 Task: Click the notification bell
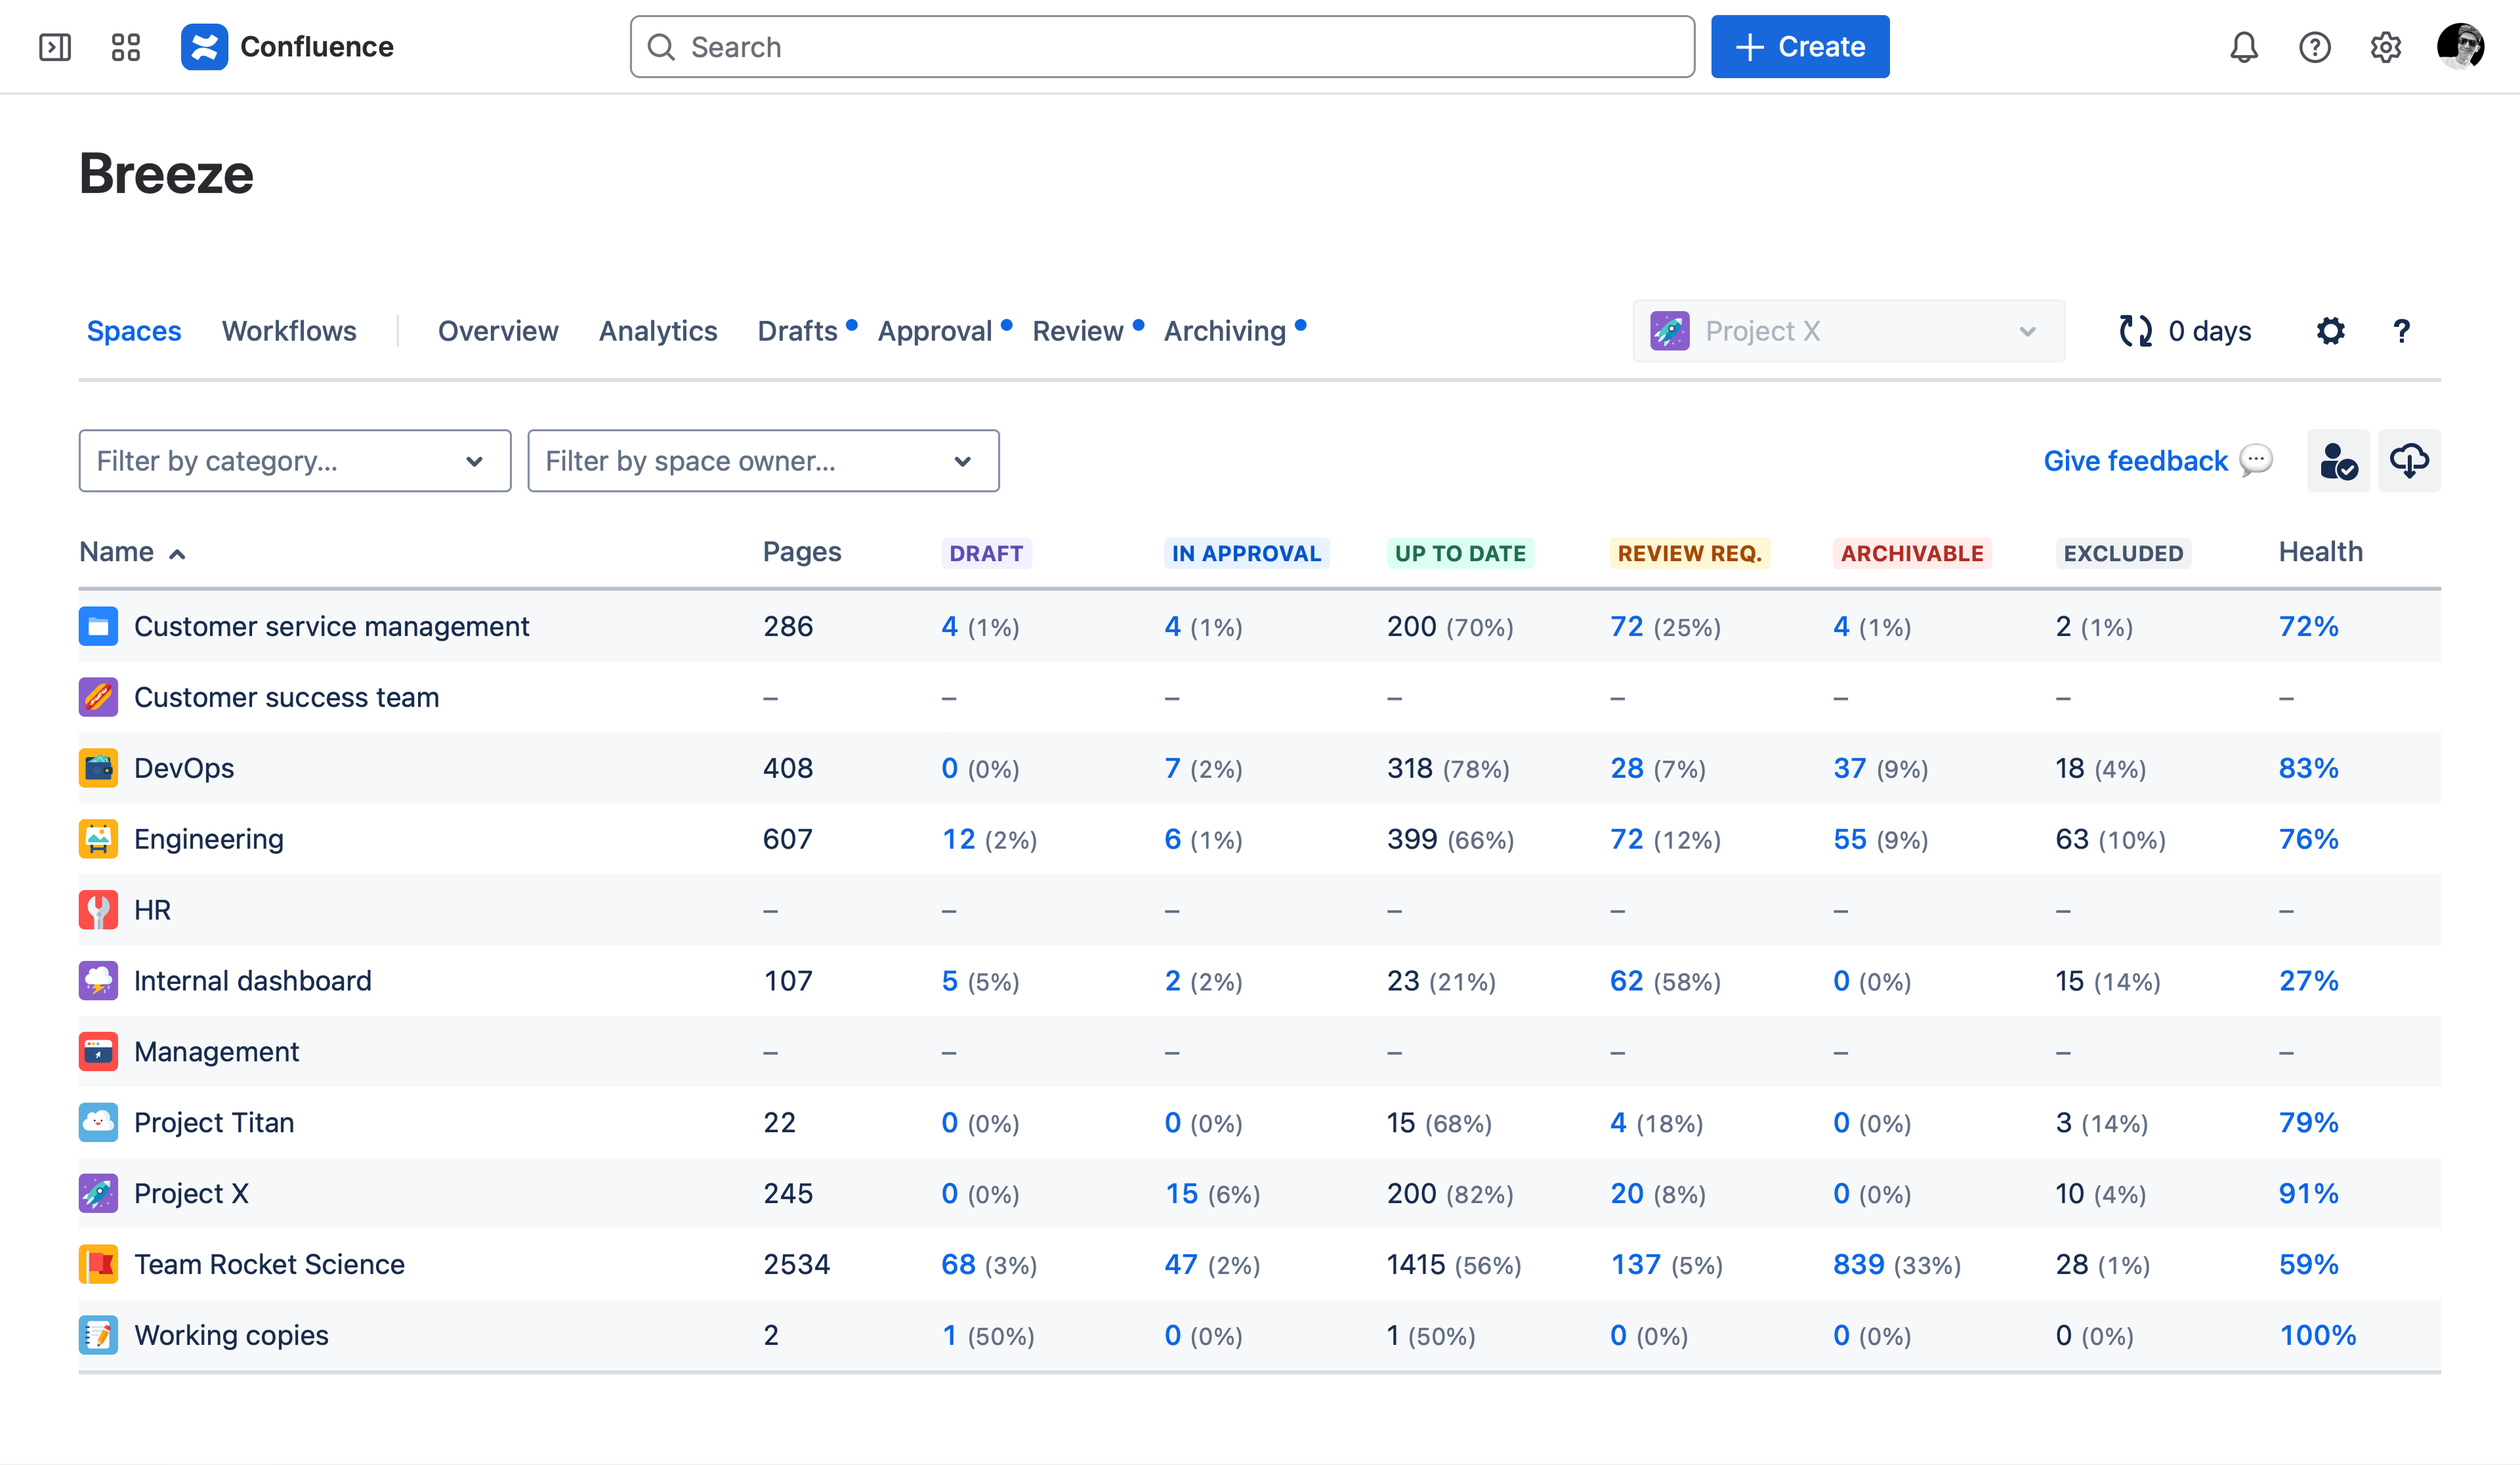2243,46
